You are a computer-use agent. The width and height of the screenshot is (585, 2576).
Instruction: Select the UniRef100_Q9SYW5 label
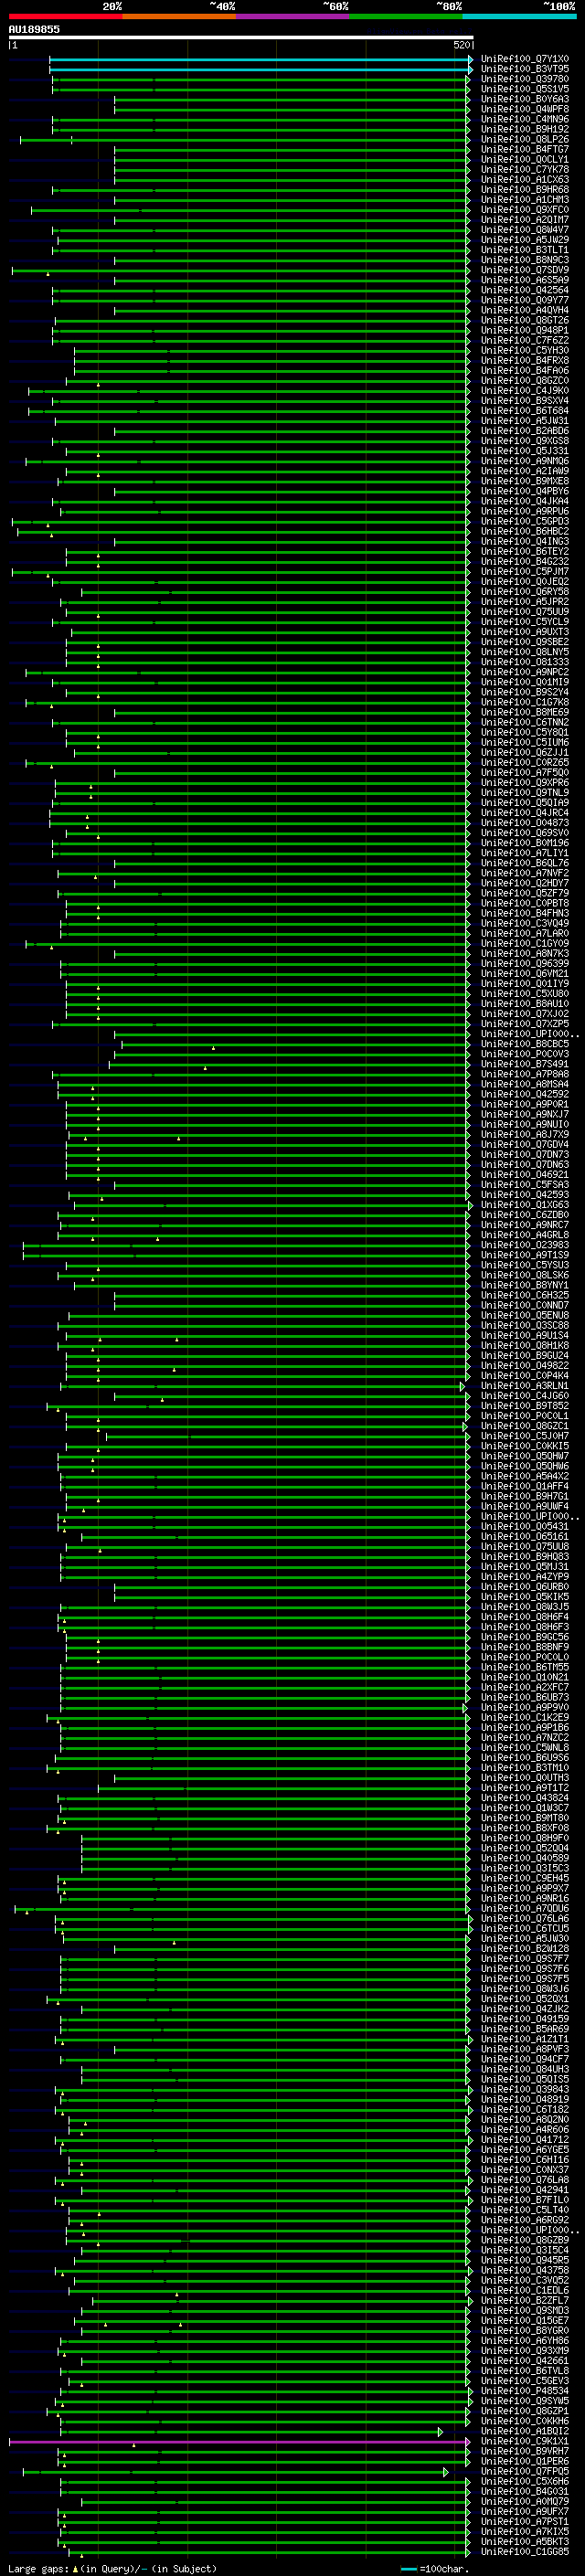click(525, 2401)
